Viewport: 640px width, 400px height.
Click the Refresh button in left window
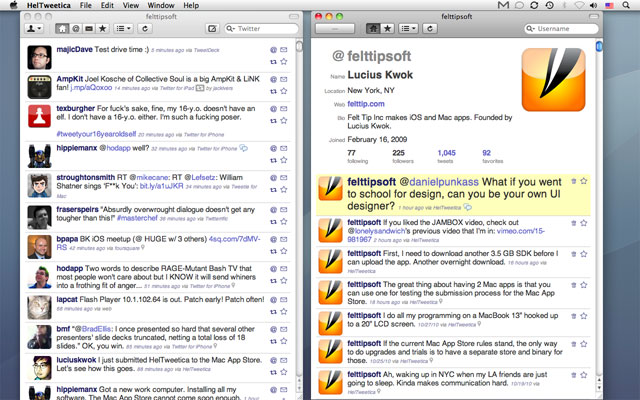(x=144, y=29)
